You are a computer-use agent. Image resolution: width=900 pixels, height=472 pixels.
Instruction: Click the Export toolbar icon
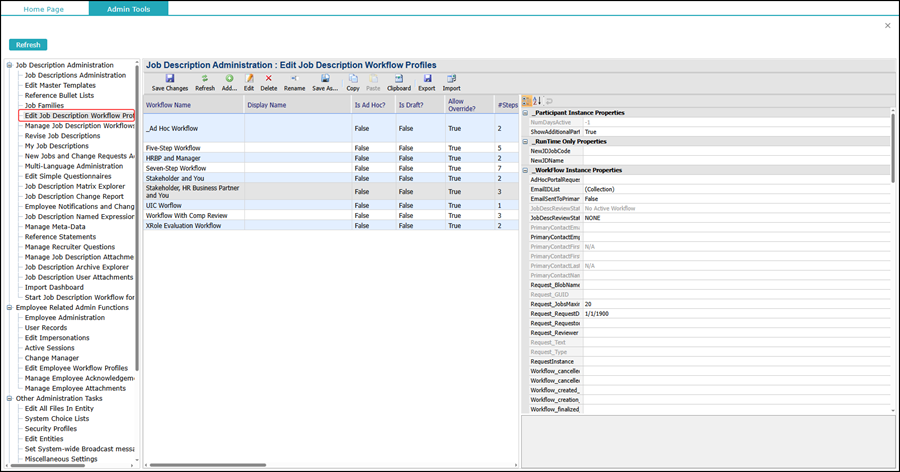(x=427, y=78)
